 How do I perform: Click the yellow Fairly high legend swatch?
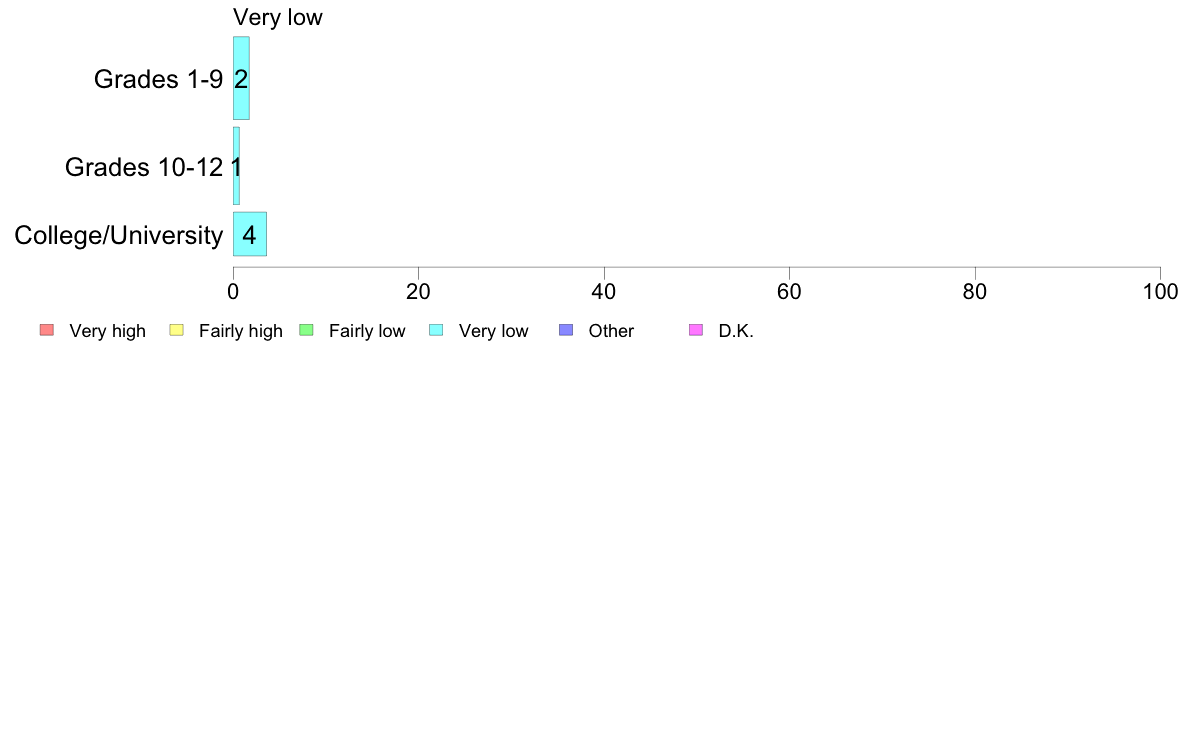[x=176, y=331]
